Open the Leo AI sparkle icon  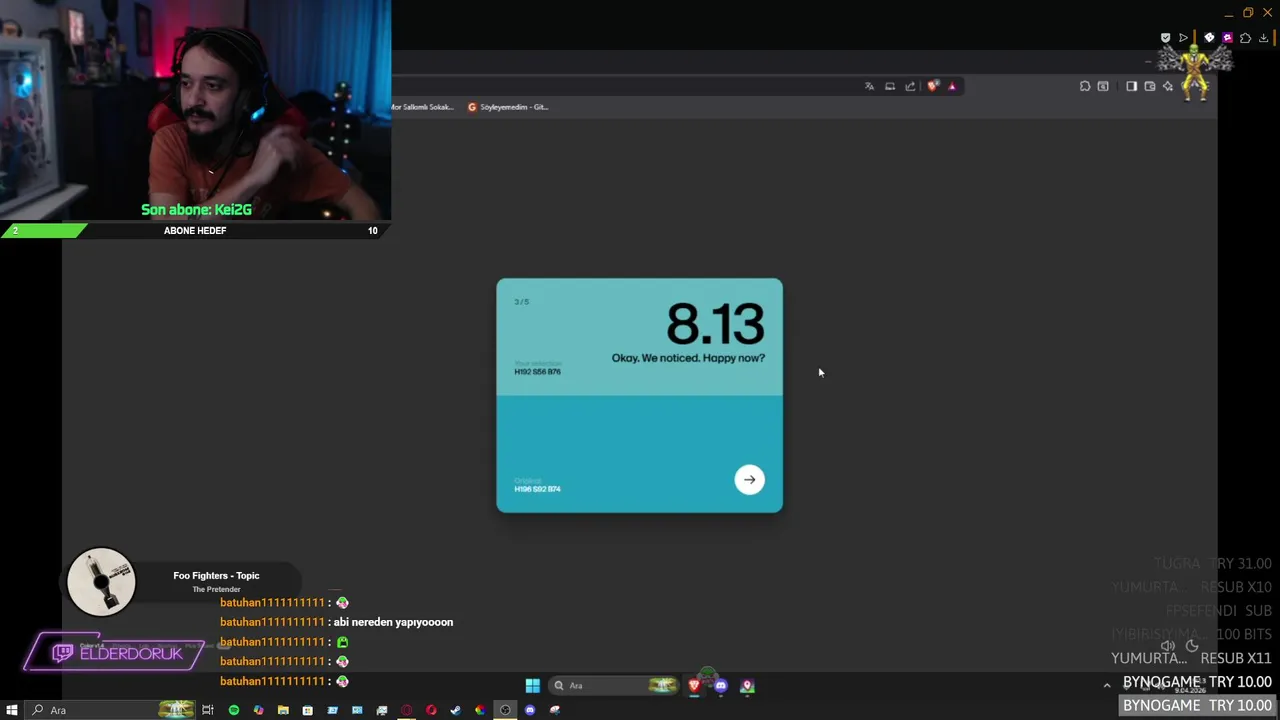coord(1168,87)
